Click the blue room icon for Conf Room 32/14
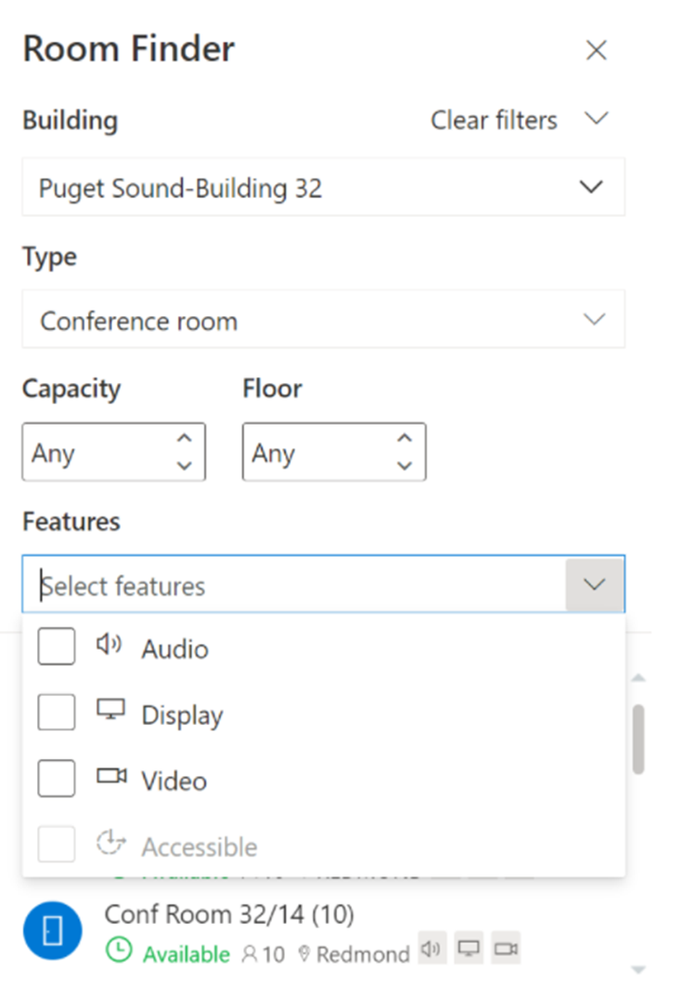 click(x=52, y=931)
